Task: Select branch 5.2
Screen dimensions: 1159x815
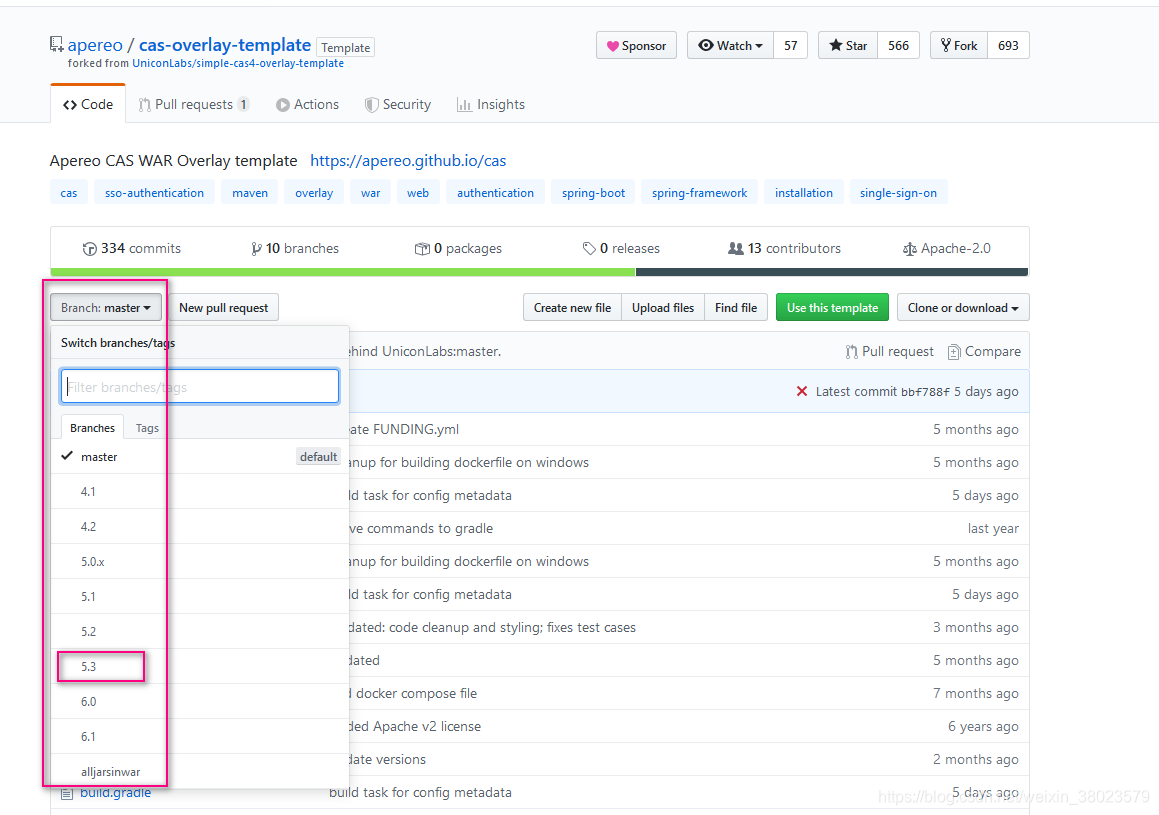Action: (200, 631)
